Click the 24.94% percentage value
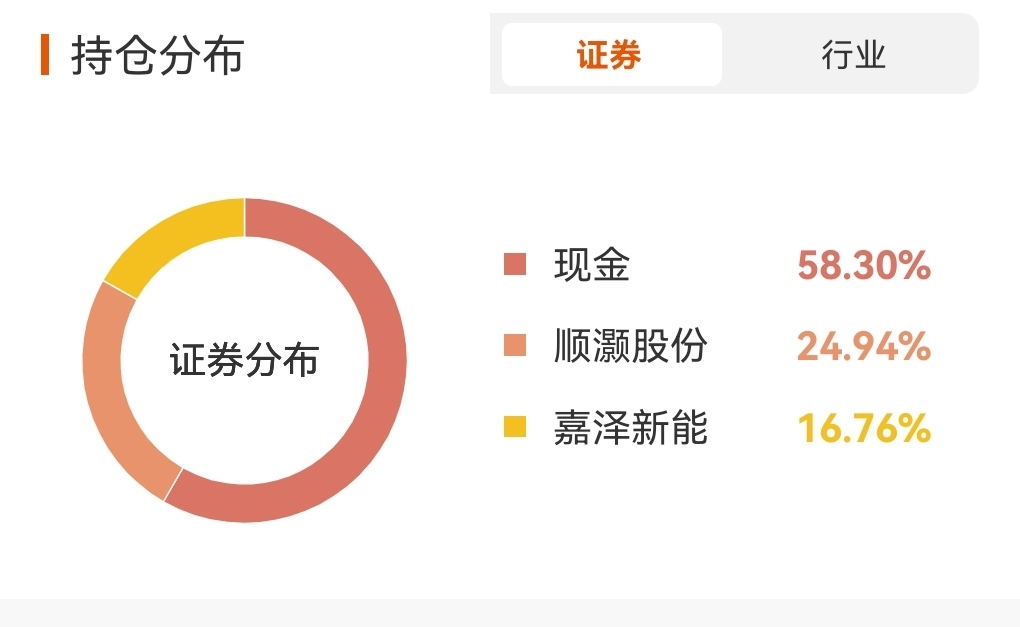 pyautogui.click(x=864, y=346)
